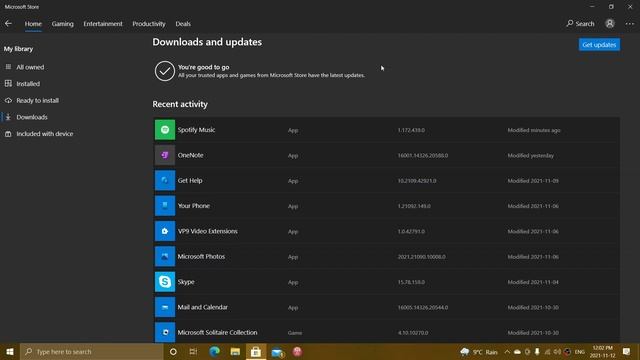The height and width of the screenshot is (360, 640).
Task: Click the Mail and Calendar name
Action: click(x=202, y=307)
